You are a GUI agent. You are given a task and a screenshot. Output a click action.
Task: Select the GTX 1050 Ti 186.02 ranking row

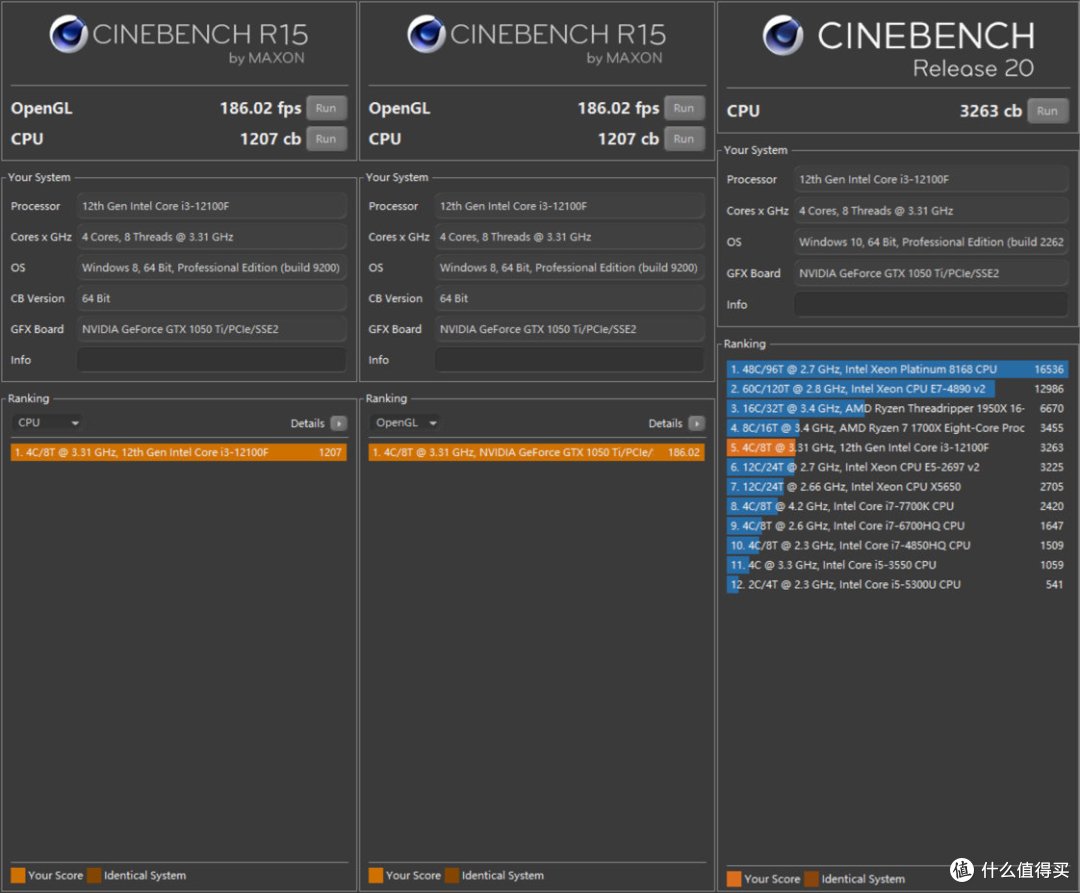[x=536, y=452]
